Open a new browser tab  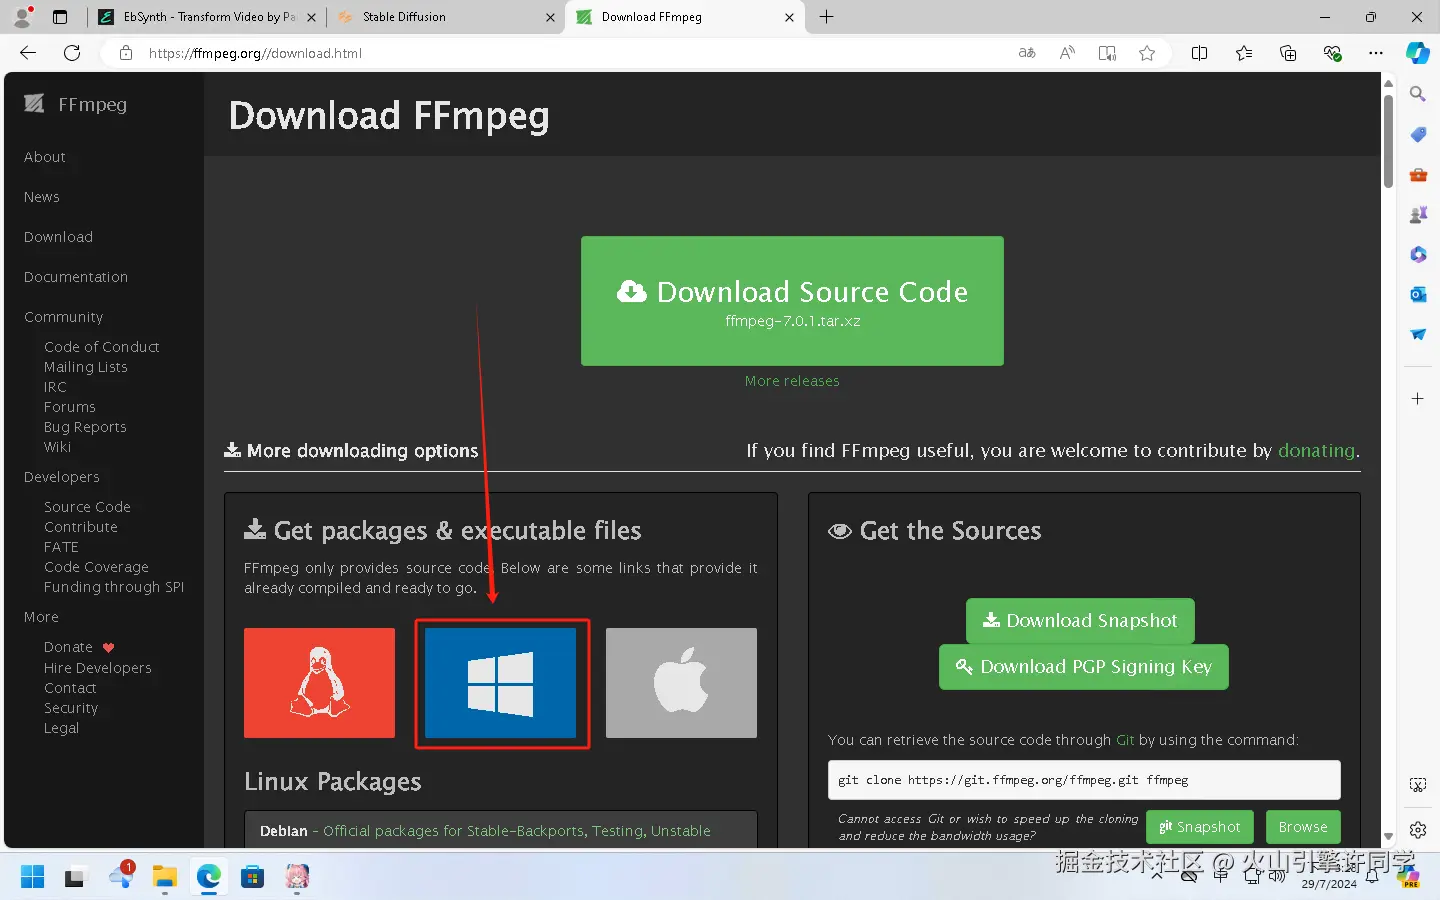point(826,17)
